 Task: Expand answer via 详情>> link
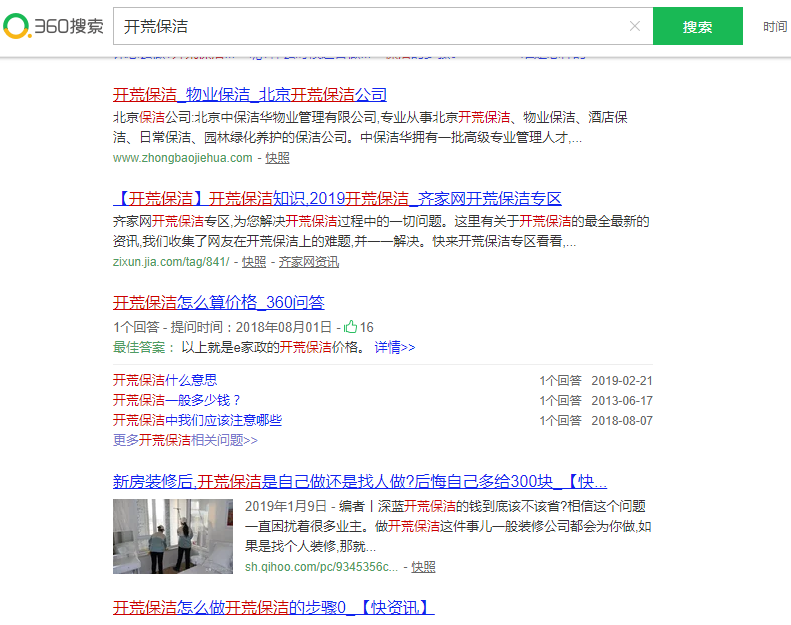[394, 347]
